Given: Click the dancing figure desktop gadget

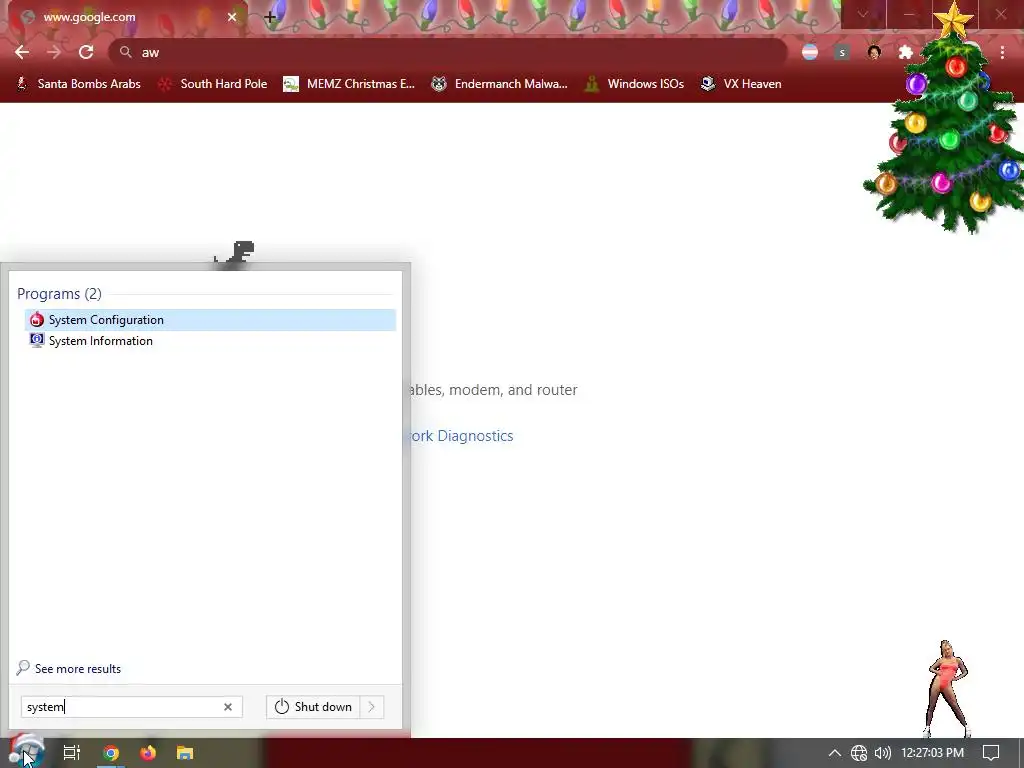Looking at the screenshot, I should [947, 689].
